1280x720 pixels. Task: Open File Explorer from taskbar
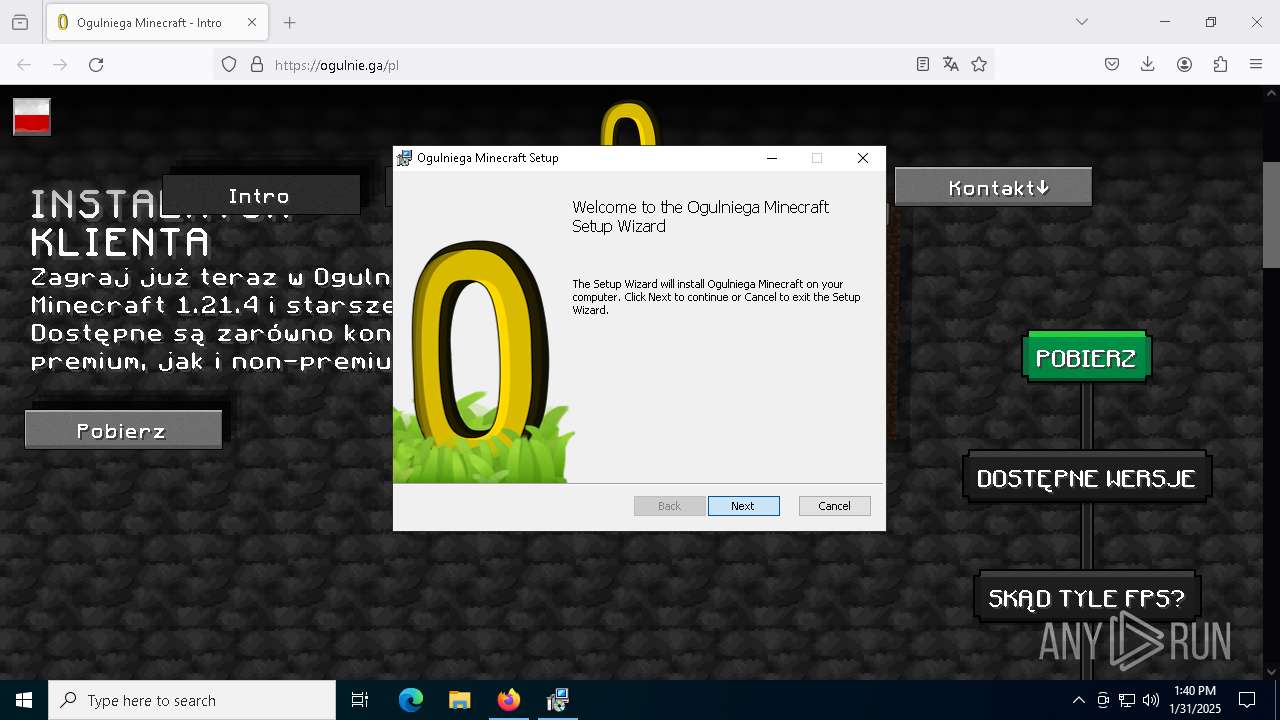[460, 700]
